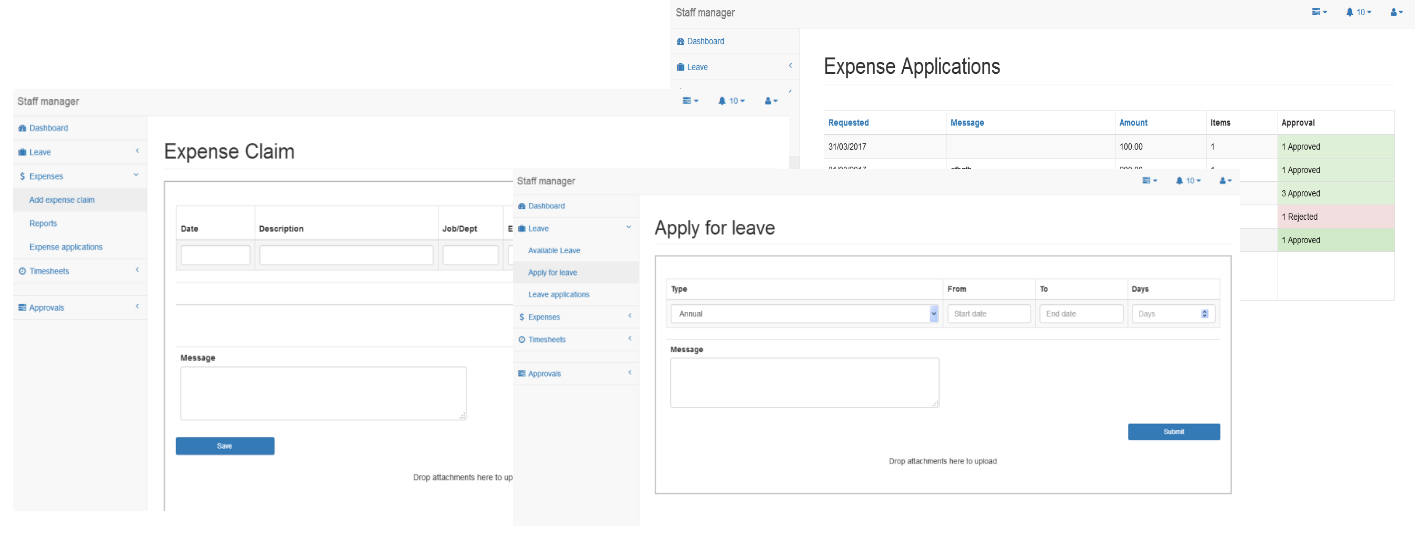
Task: Expand Approvals chevron in Expense Claim window
Action: [x=137, y=306]
